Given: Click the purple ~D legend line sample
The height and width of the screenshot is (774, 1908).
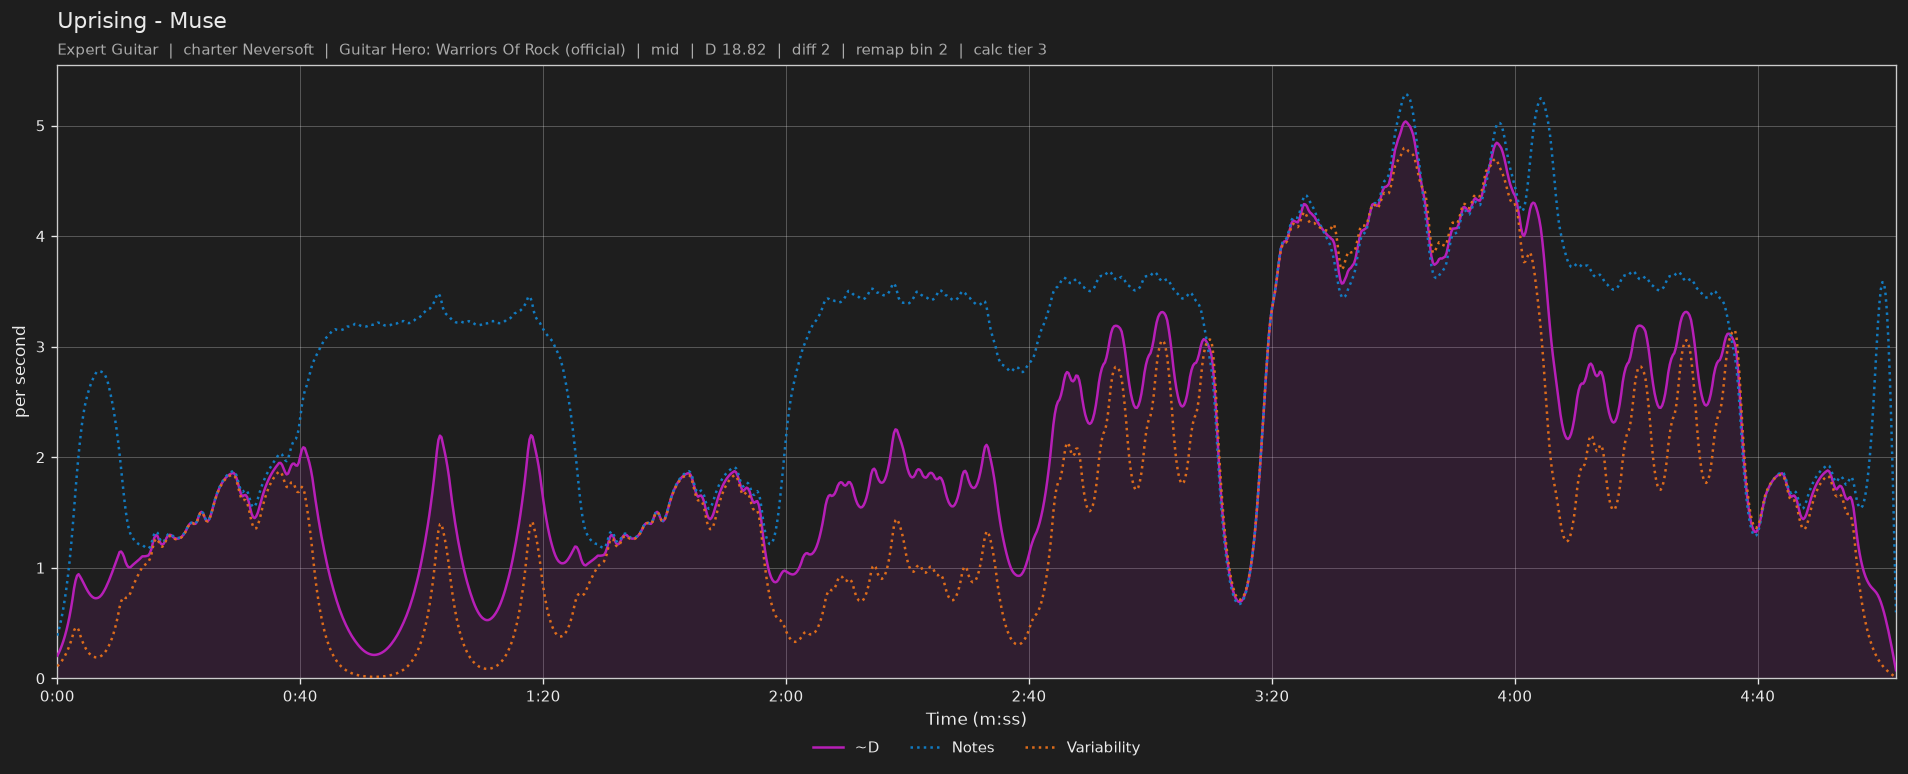Looking at the screenshot, I should [x=829, y=747].
